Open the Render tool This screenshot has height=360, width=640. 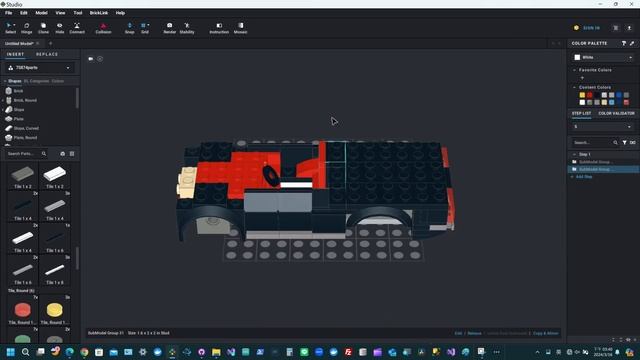tap(169, 28)
